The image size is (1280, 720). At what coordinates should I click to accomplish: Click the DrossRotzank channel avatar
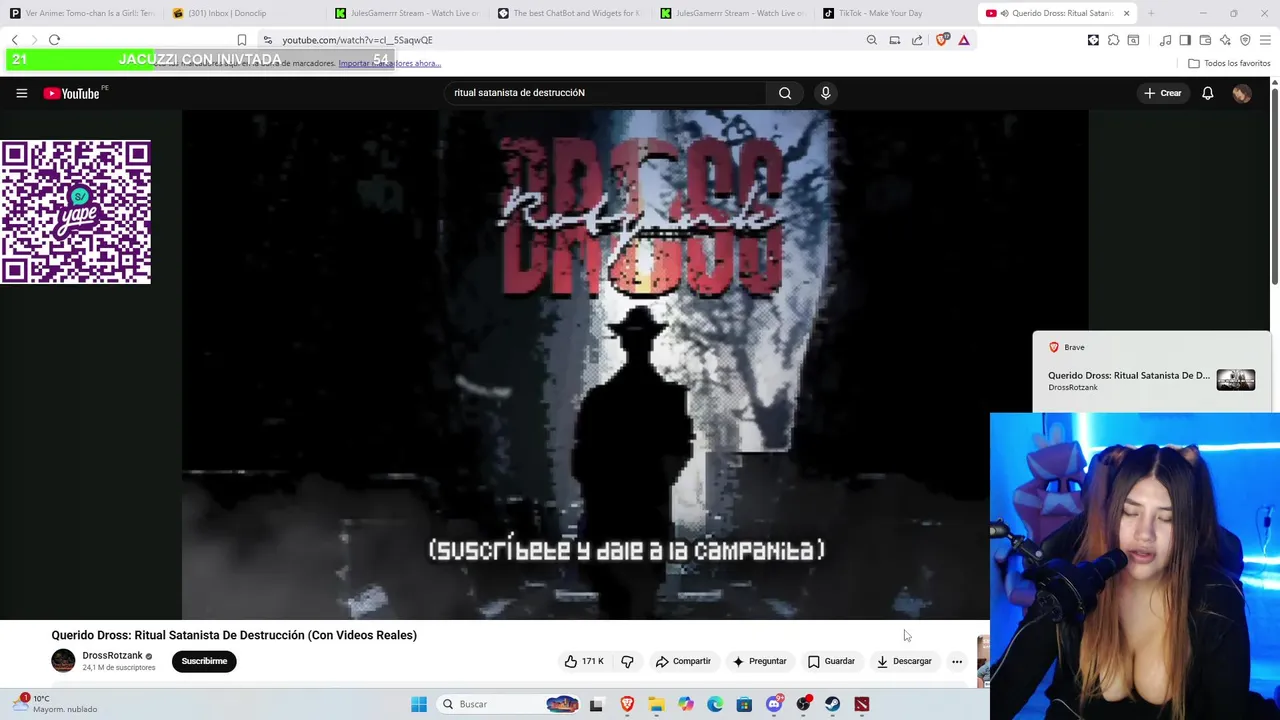click(x=63, y=661)
